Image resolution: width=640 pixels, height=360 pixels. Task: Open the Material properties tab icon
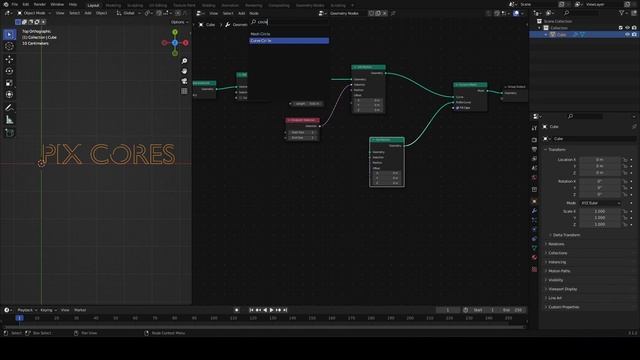pyautogui.click(x=534, y=258)
